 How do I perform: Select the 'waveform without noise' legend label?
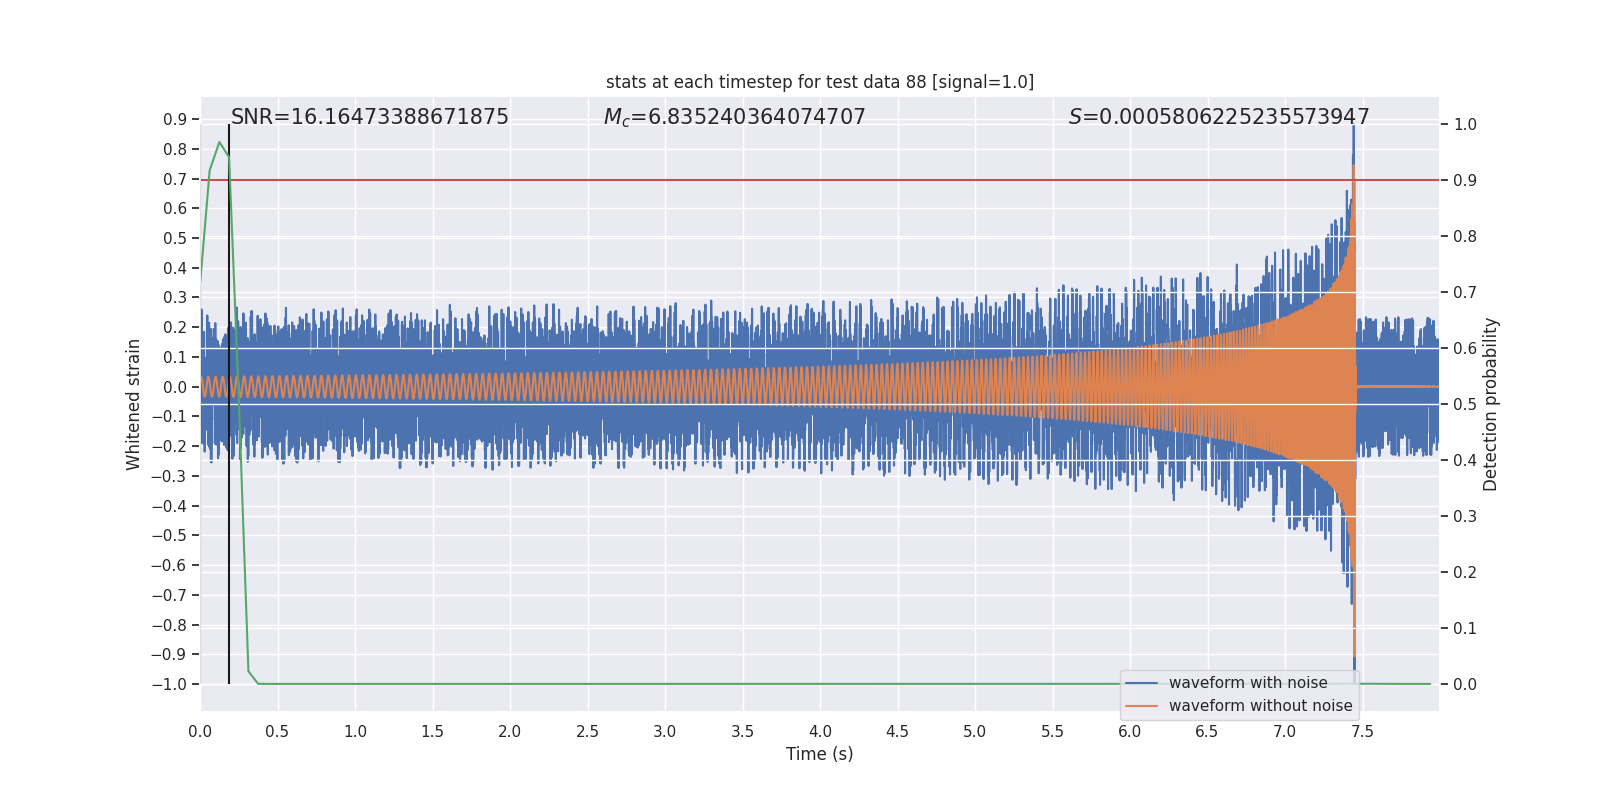[1260, 706]
